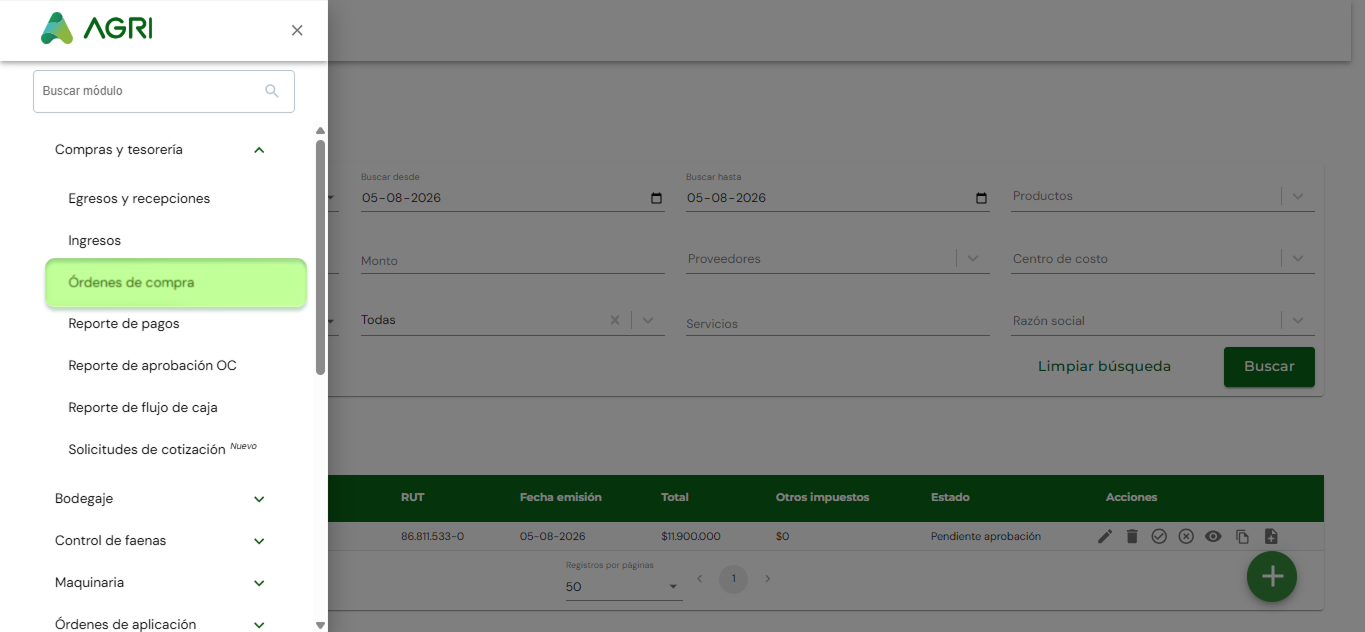Open the Productos dropdown

click(1297, 197)
